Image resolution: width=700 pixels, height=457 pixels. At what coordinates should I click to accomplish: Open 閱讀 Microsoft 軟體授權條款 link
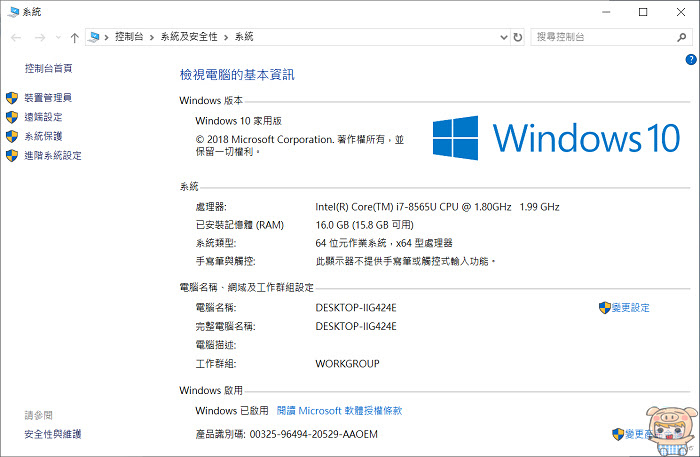(339, 410)
